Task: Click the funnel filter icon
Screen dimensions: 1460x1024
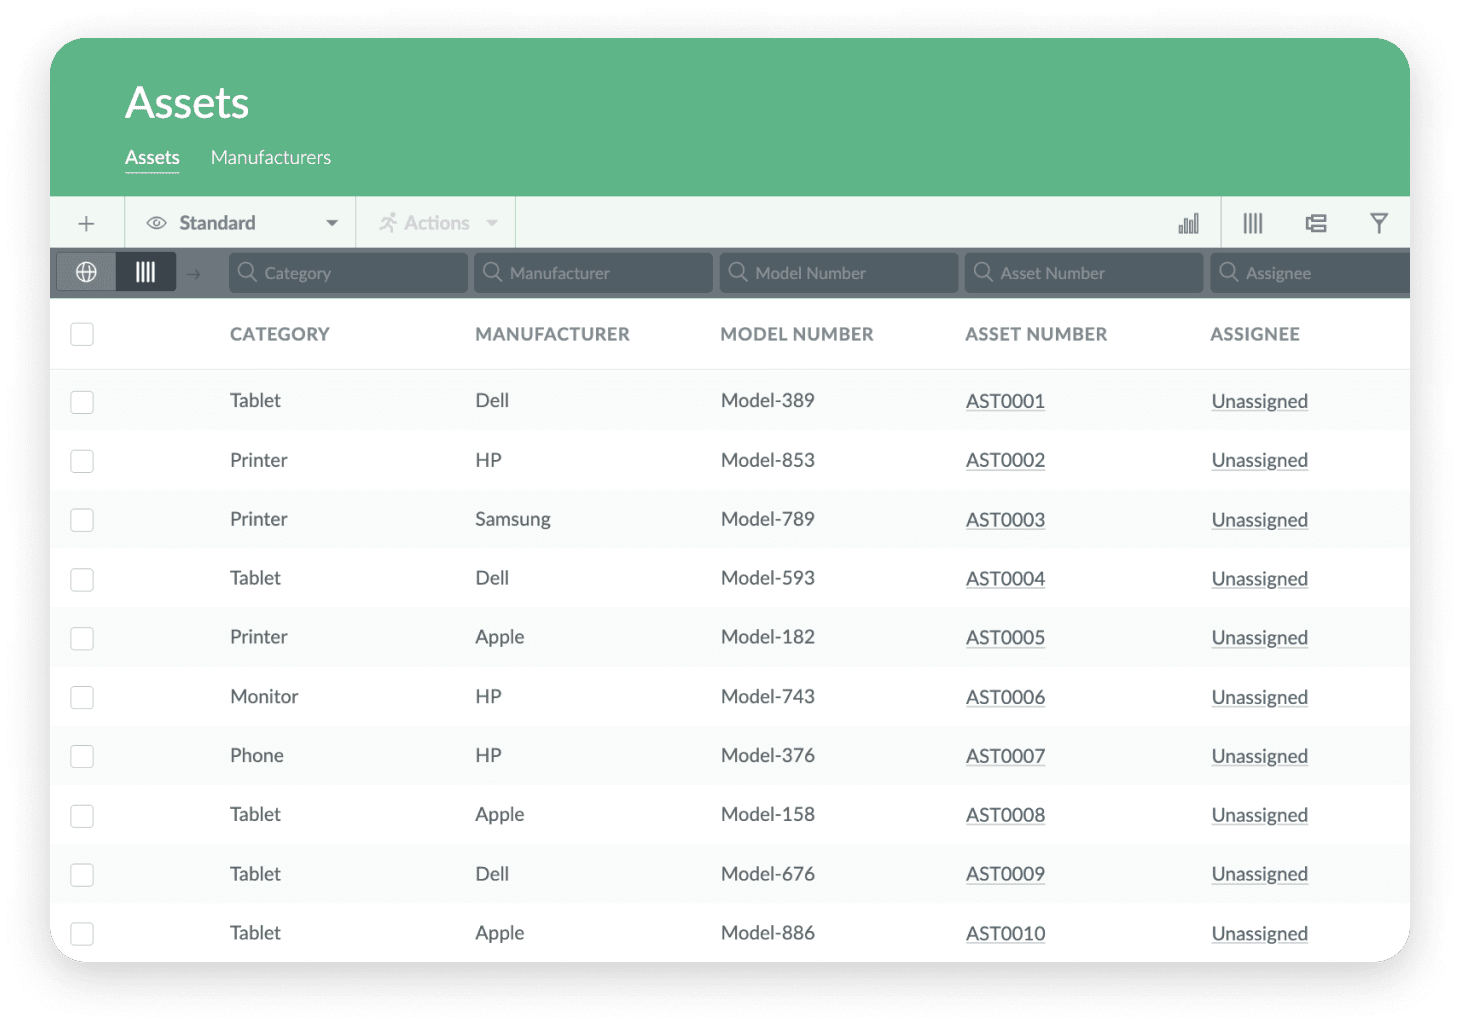Action: pos(1378,223)
